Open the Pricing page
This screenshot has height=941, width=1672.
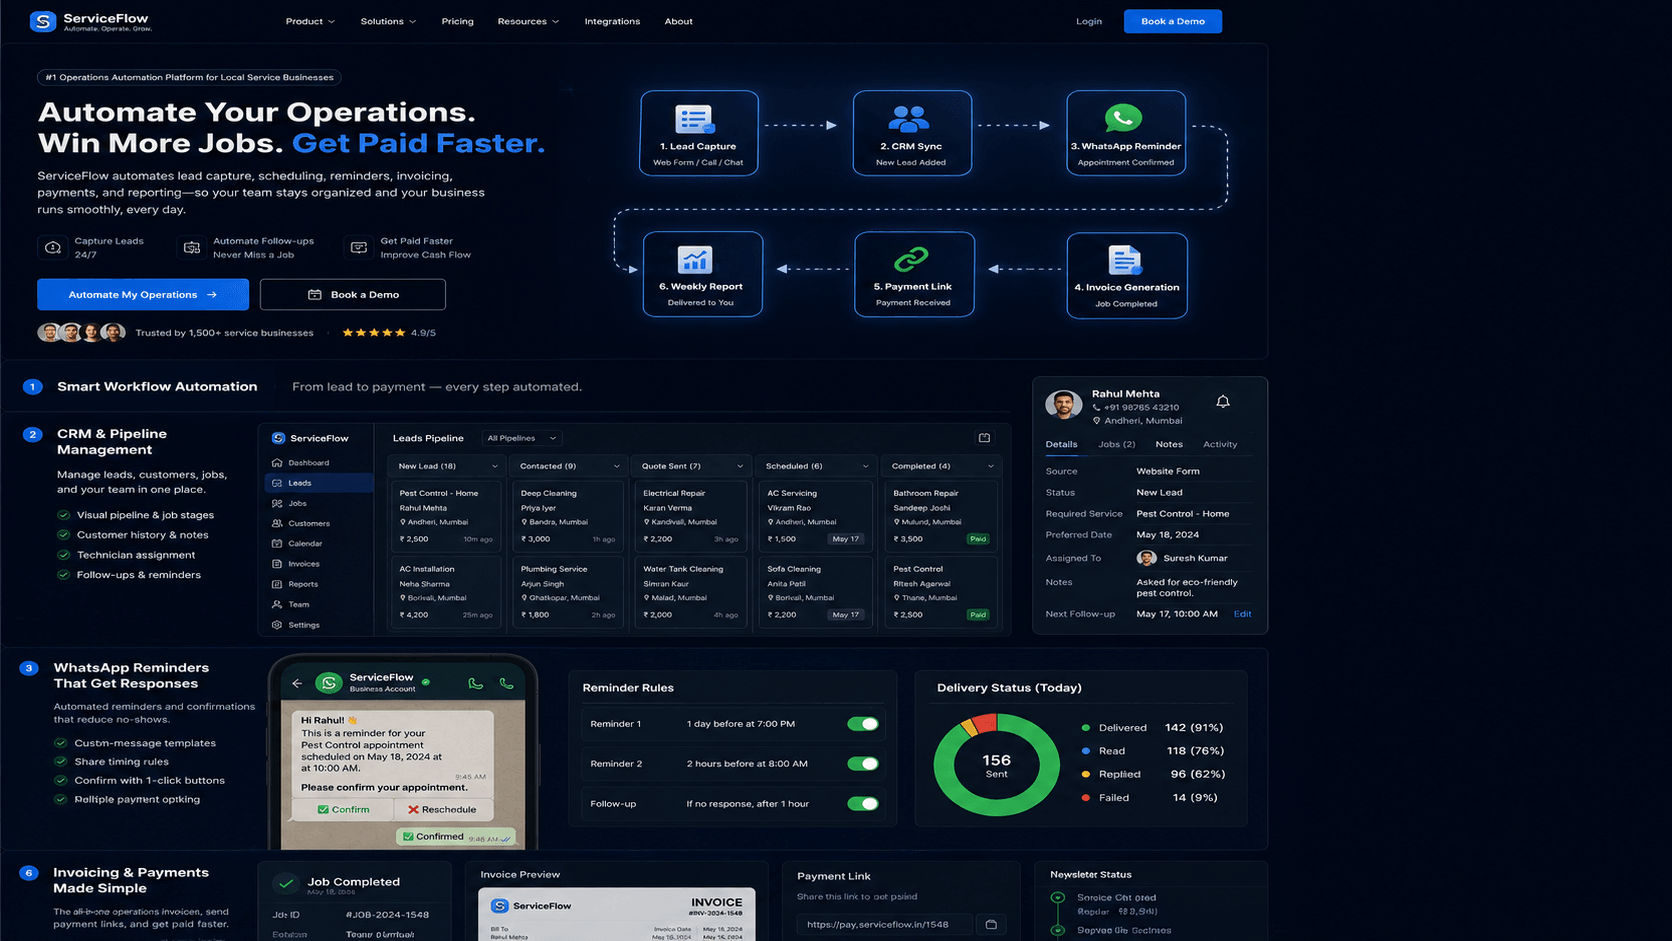point(457,21)
